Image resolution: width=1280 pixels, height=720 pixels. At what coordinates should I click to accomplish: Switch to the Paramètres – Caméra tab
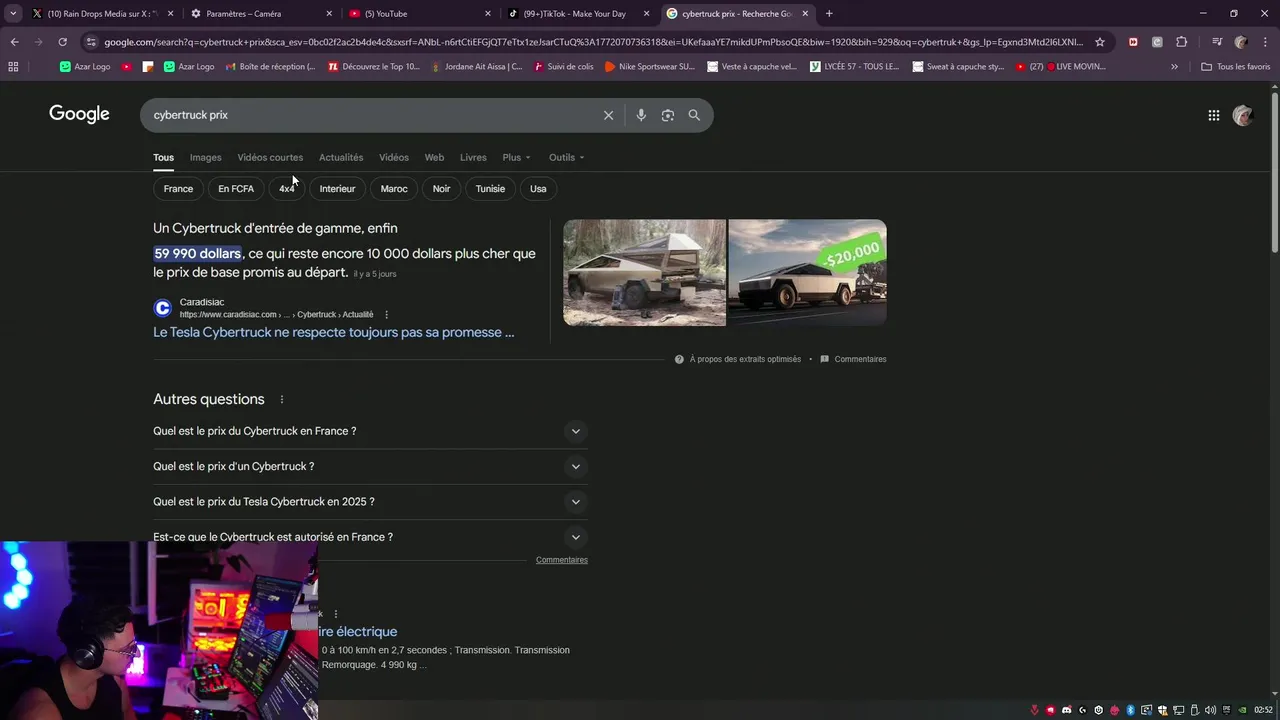[260, 14]
